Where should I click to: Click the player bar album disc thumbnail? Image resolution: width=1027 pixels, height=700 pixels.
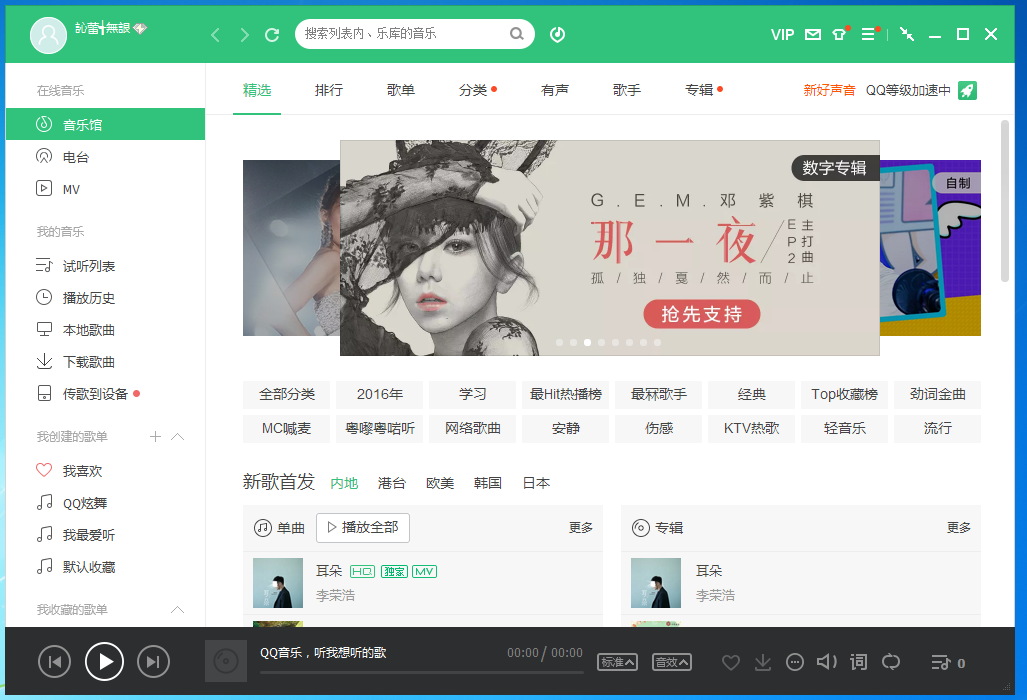click(x=226, y=661)
